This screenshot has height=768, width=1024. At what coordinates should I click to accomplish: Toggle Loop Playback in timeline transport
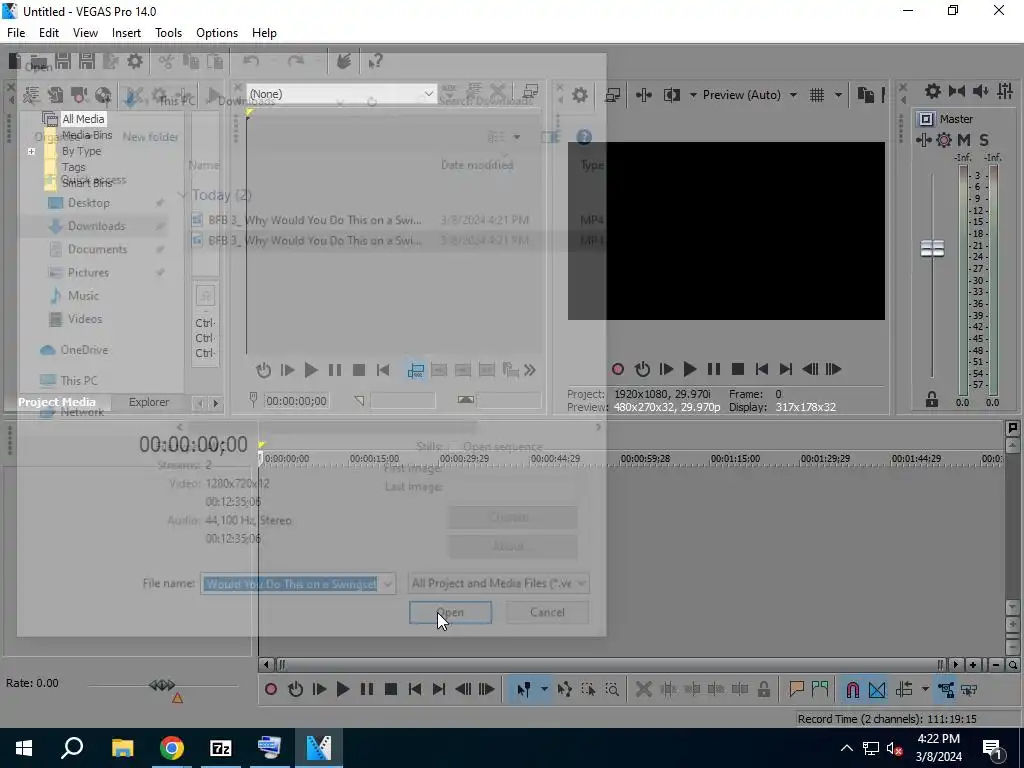(x=295, y=690)
